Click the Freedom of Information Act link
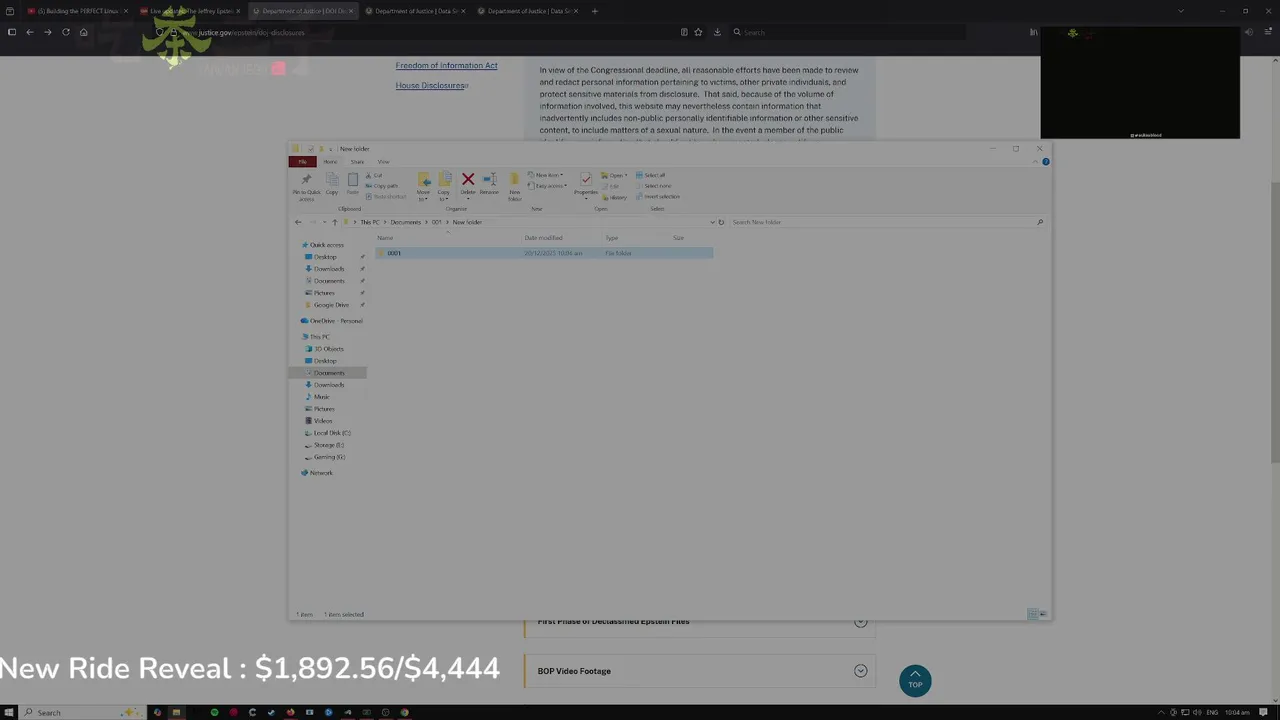1280x720 pixels. [446, 66]
